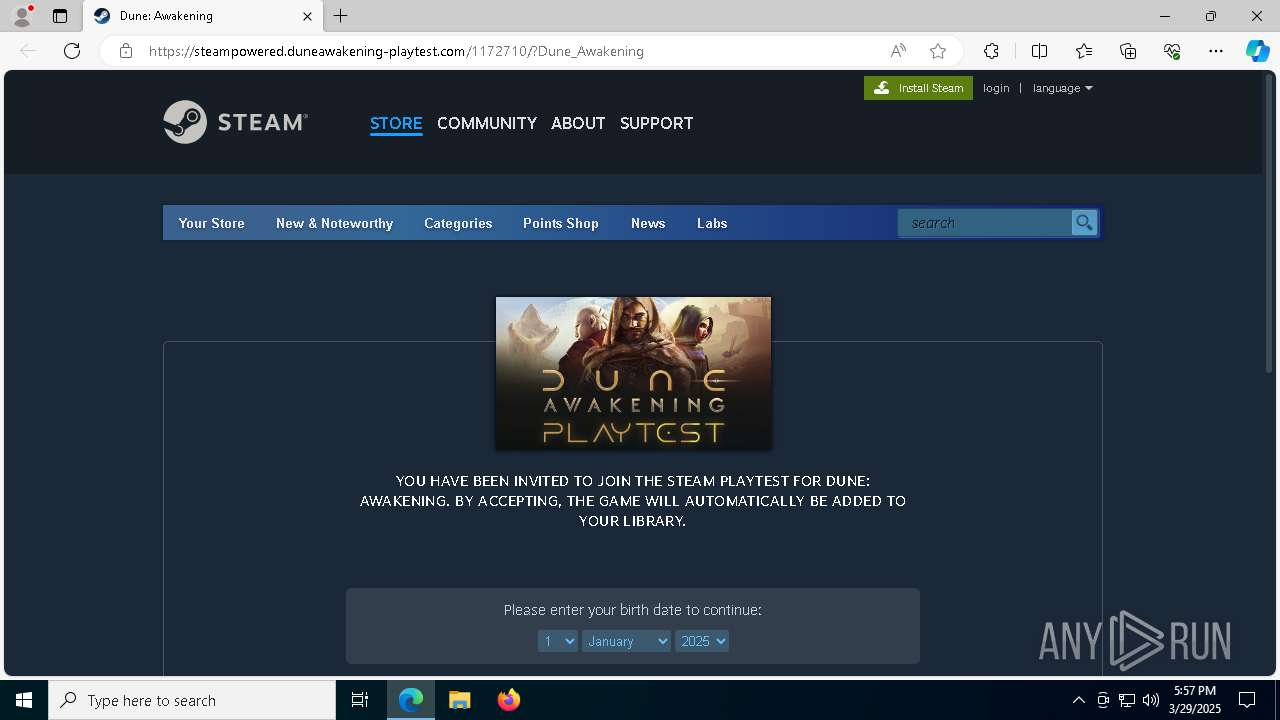
Task: Select the New & Noteworthy tab
Action: click(x=334, y=223)
